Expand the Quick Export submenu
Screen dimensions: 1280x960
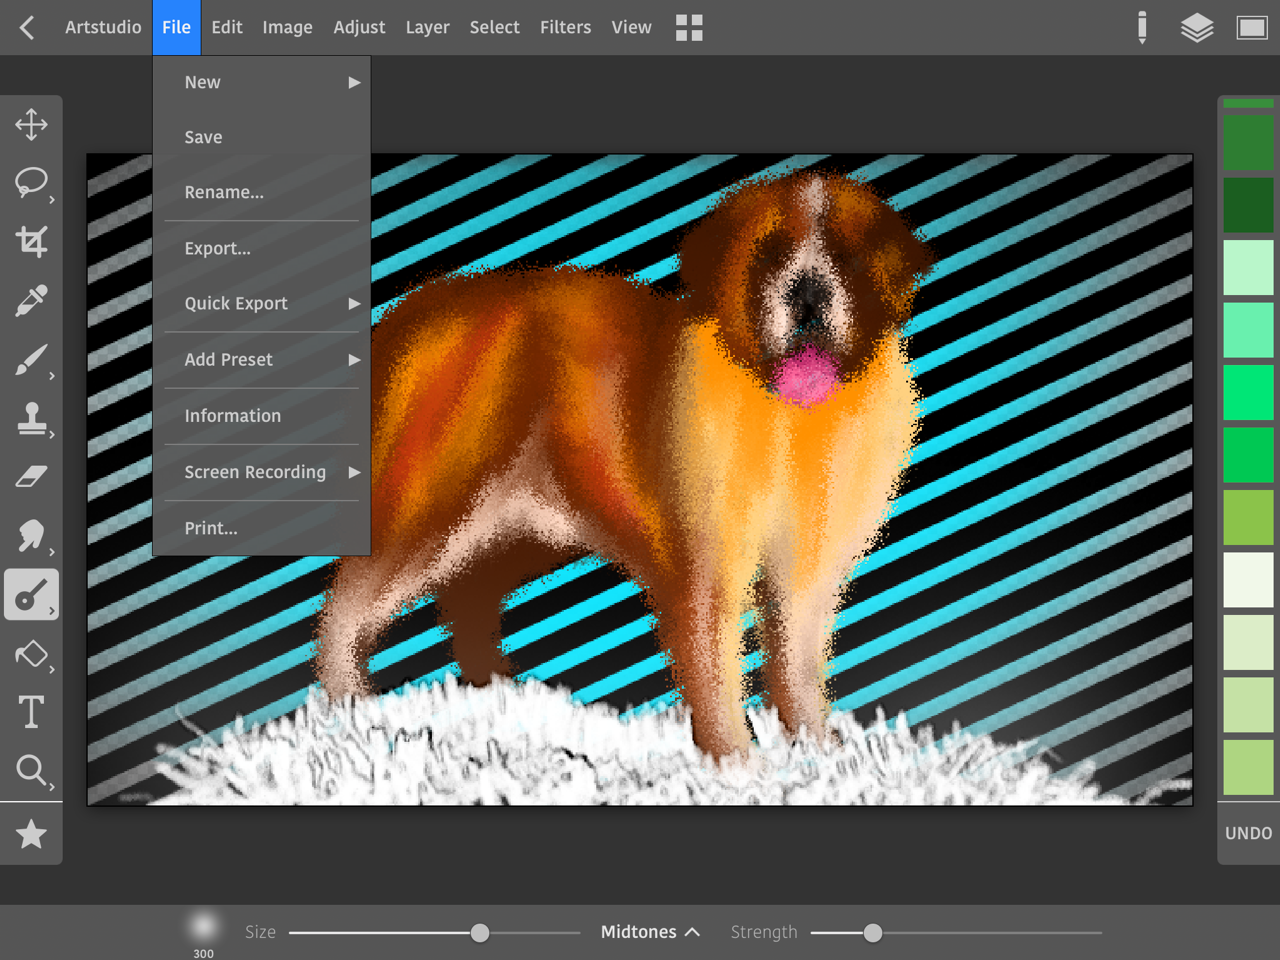click(262, 304)
